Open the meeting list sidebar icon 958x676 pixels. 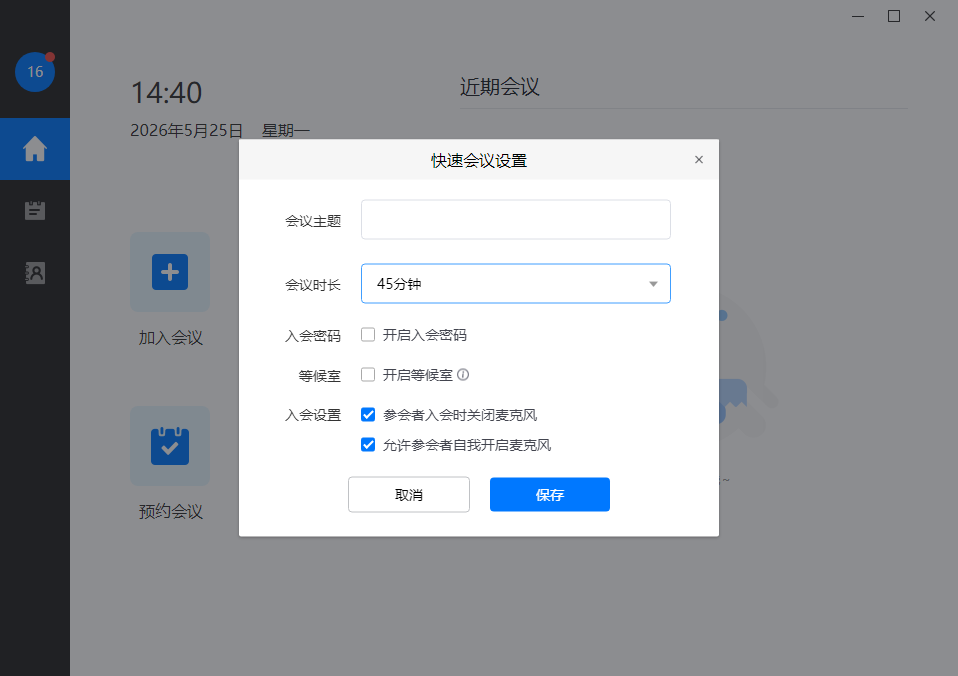point(35,210)
